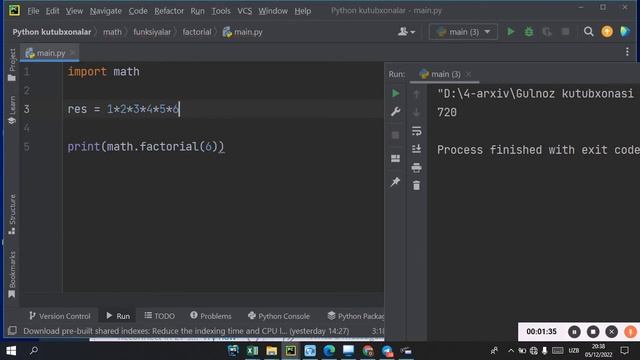Close the main (3) run tab
The image size is (640, 360).
click(468, 74)
